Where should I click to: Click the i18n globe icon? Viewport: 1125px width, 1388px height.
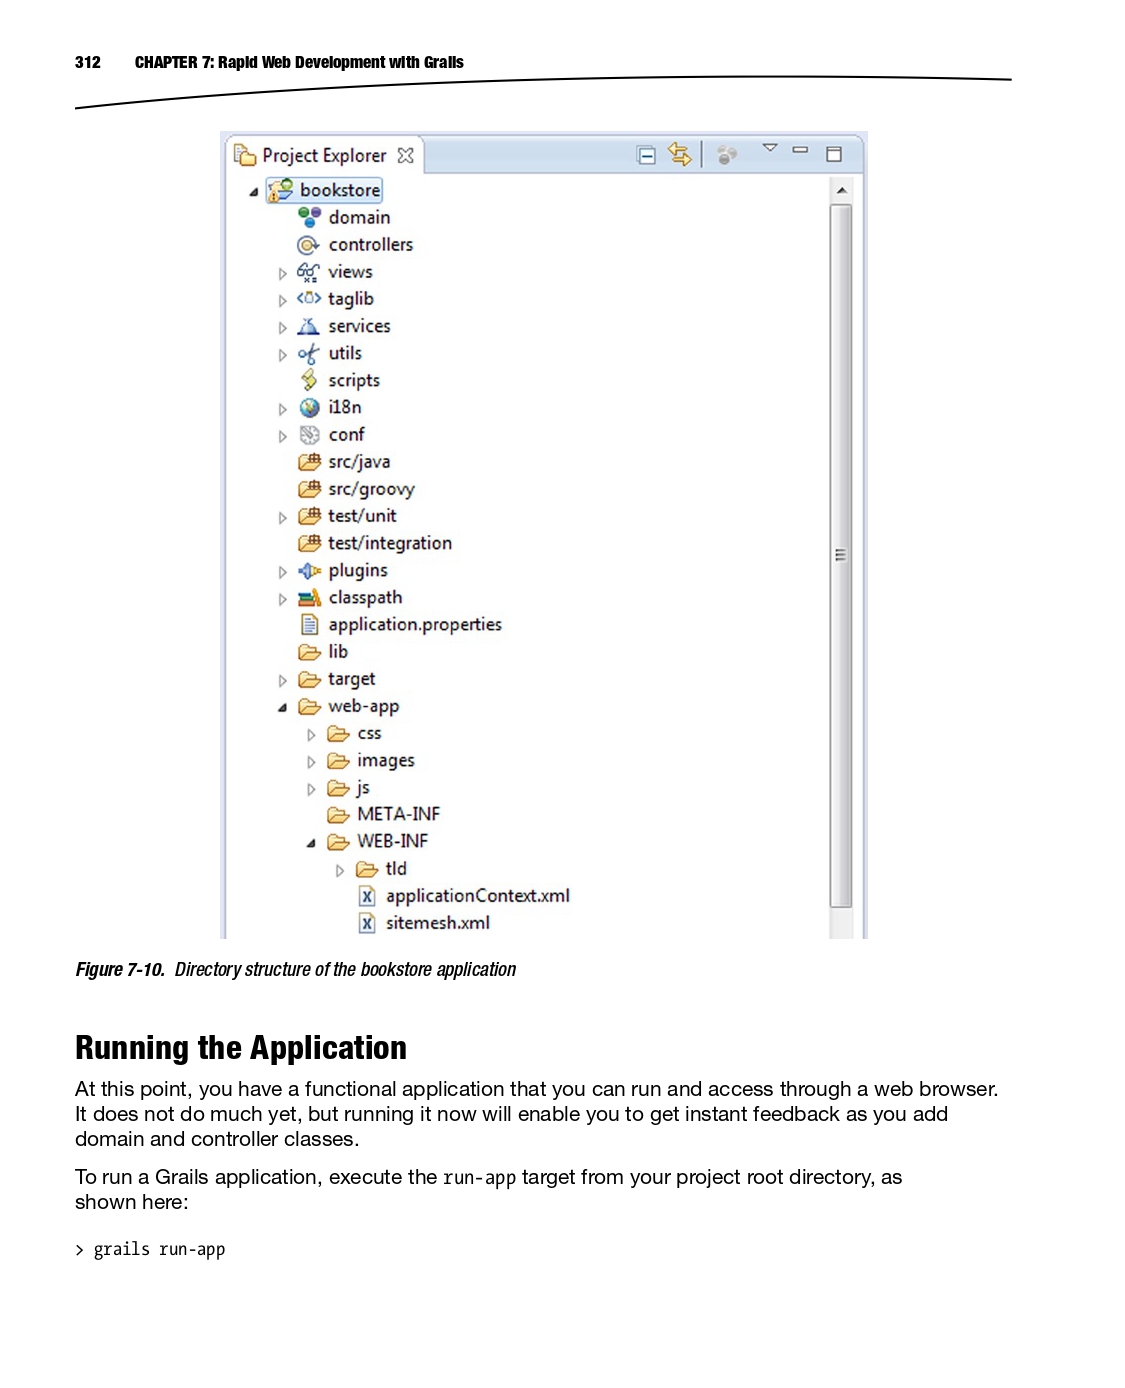click(310, 408)
